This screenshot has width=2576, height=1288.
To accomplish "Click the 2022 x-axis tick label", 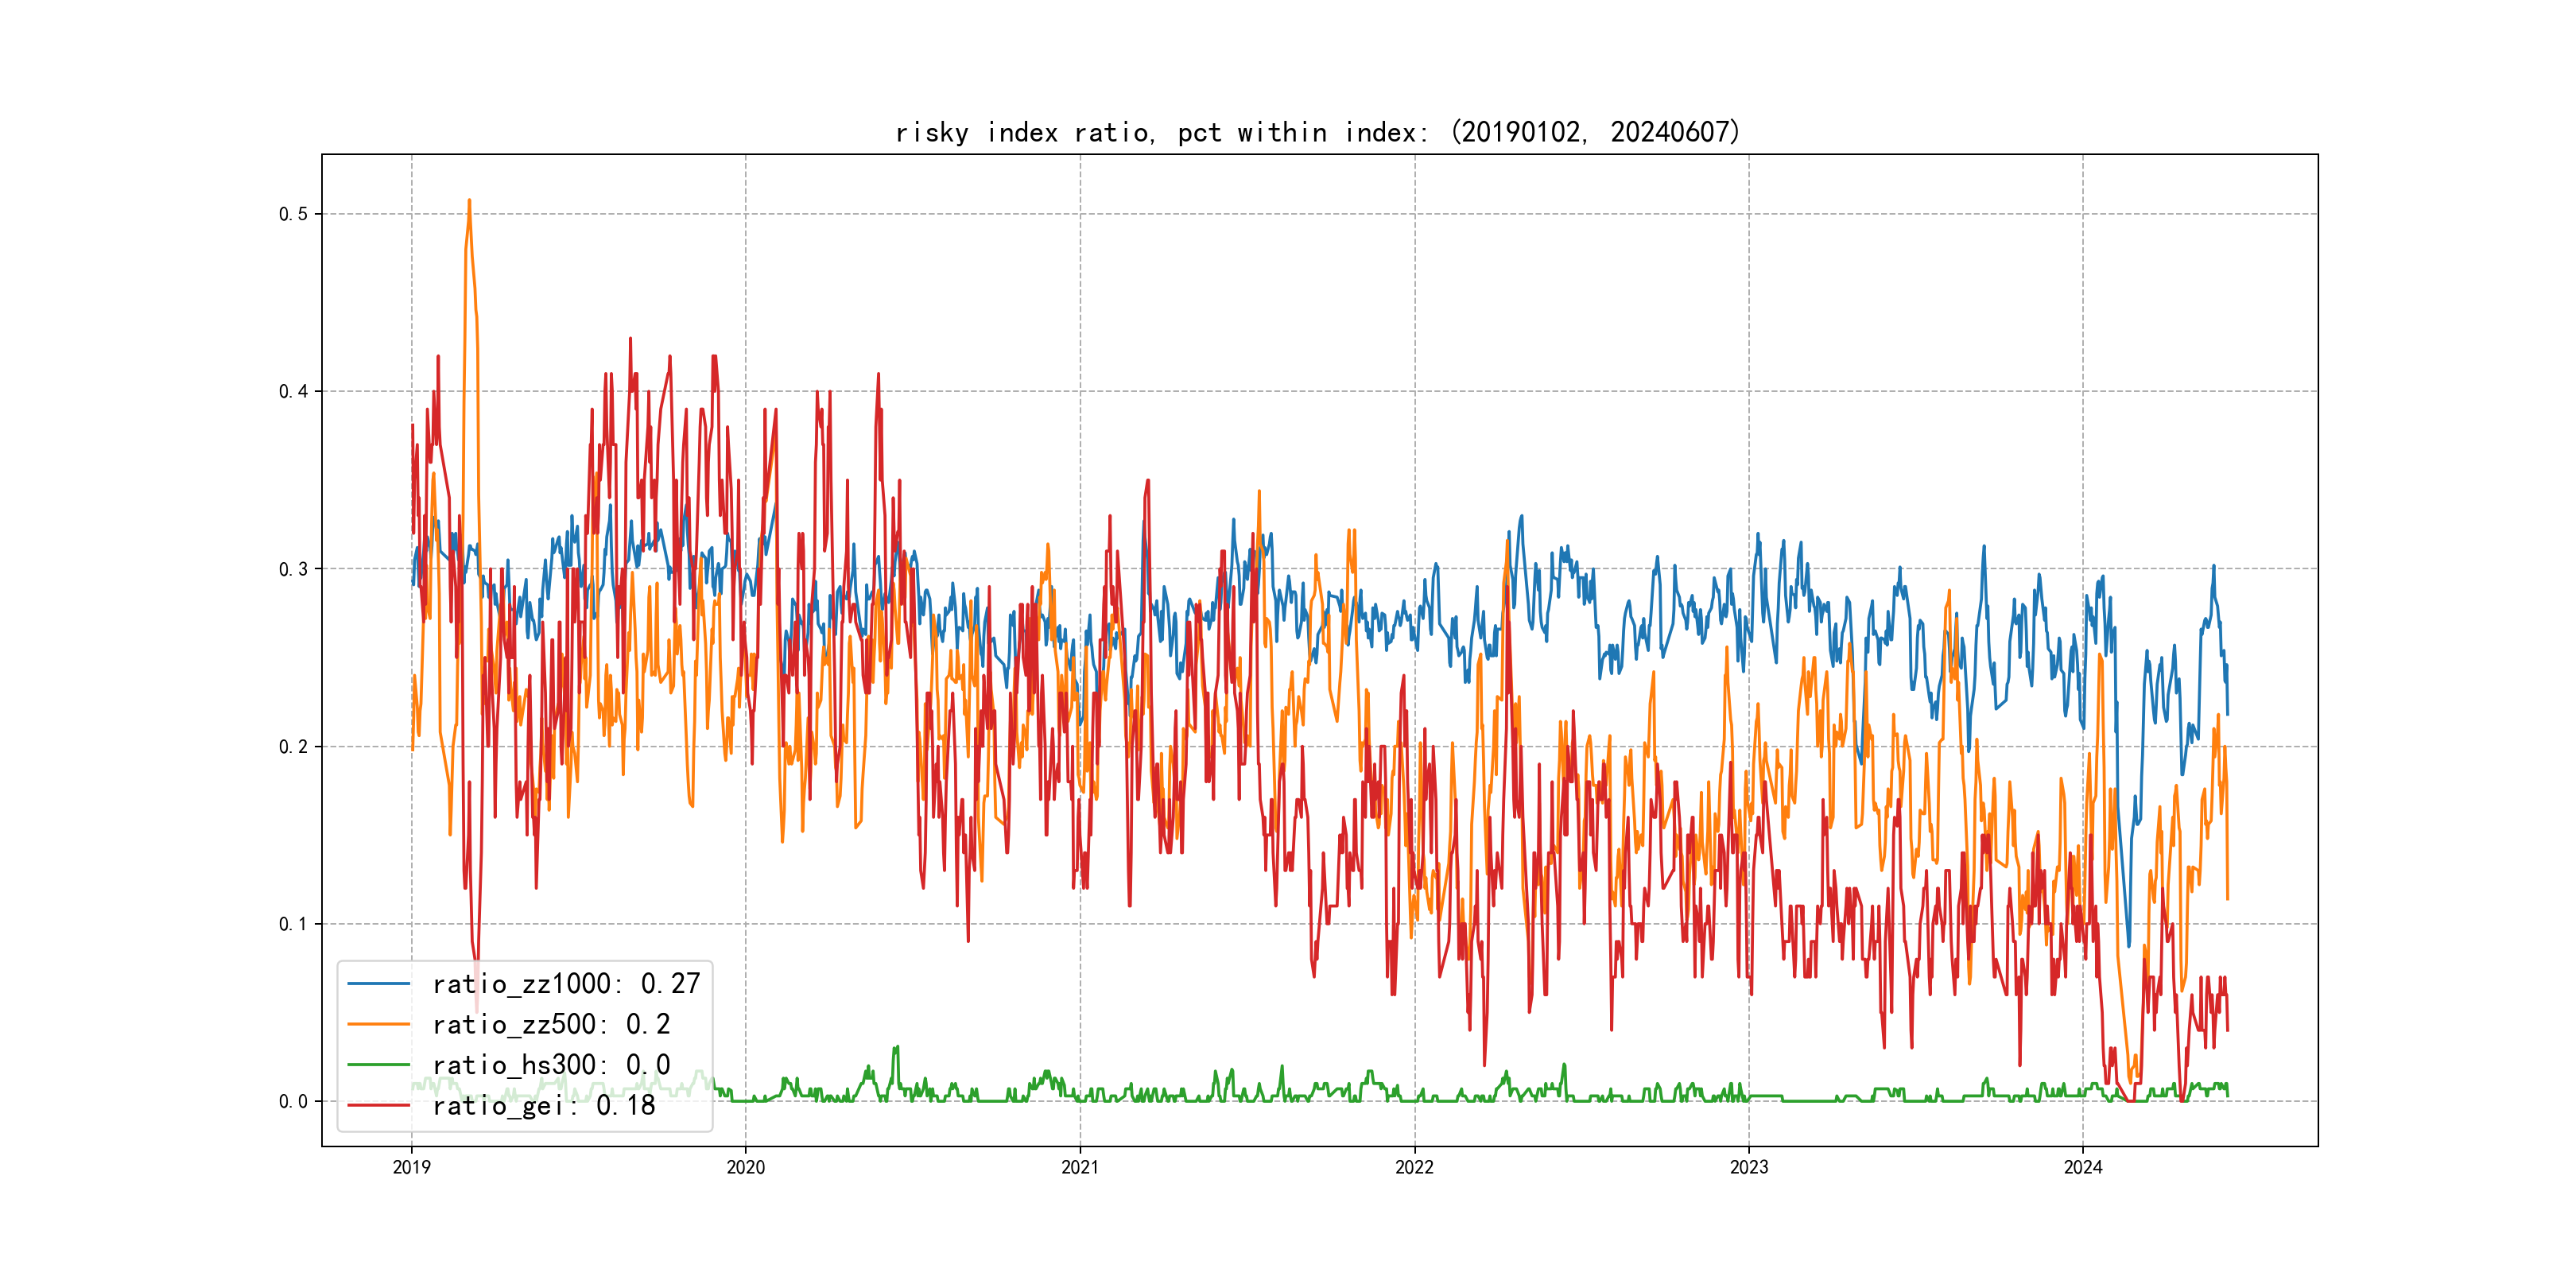I will (x=1414, y=1167).
